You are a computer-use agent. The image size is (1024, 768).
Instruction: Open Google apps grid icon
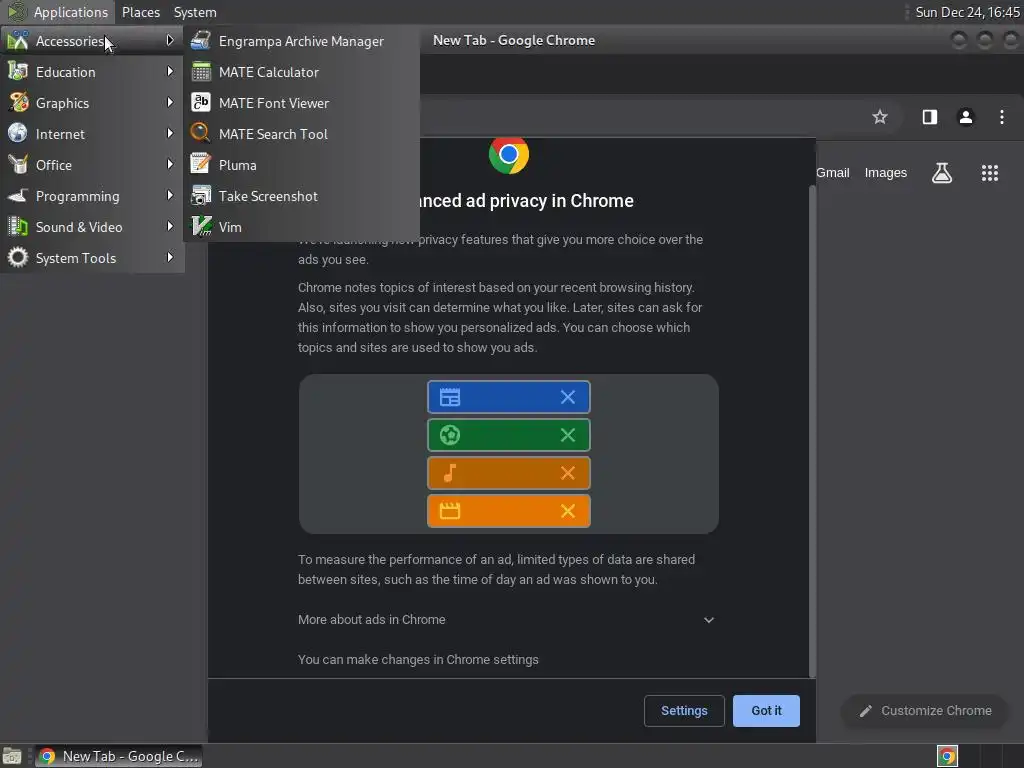989,173
